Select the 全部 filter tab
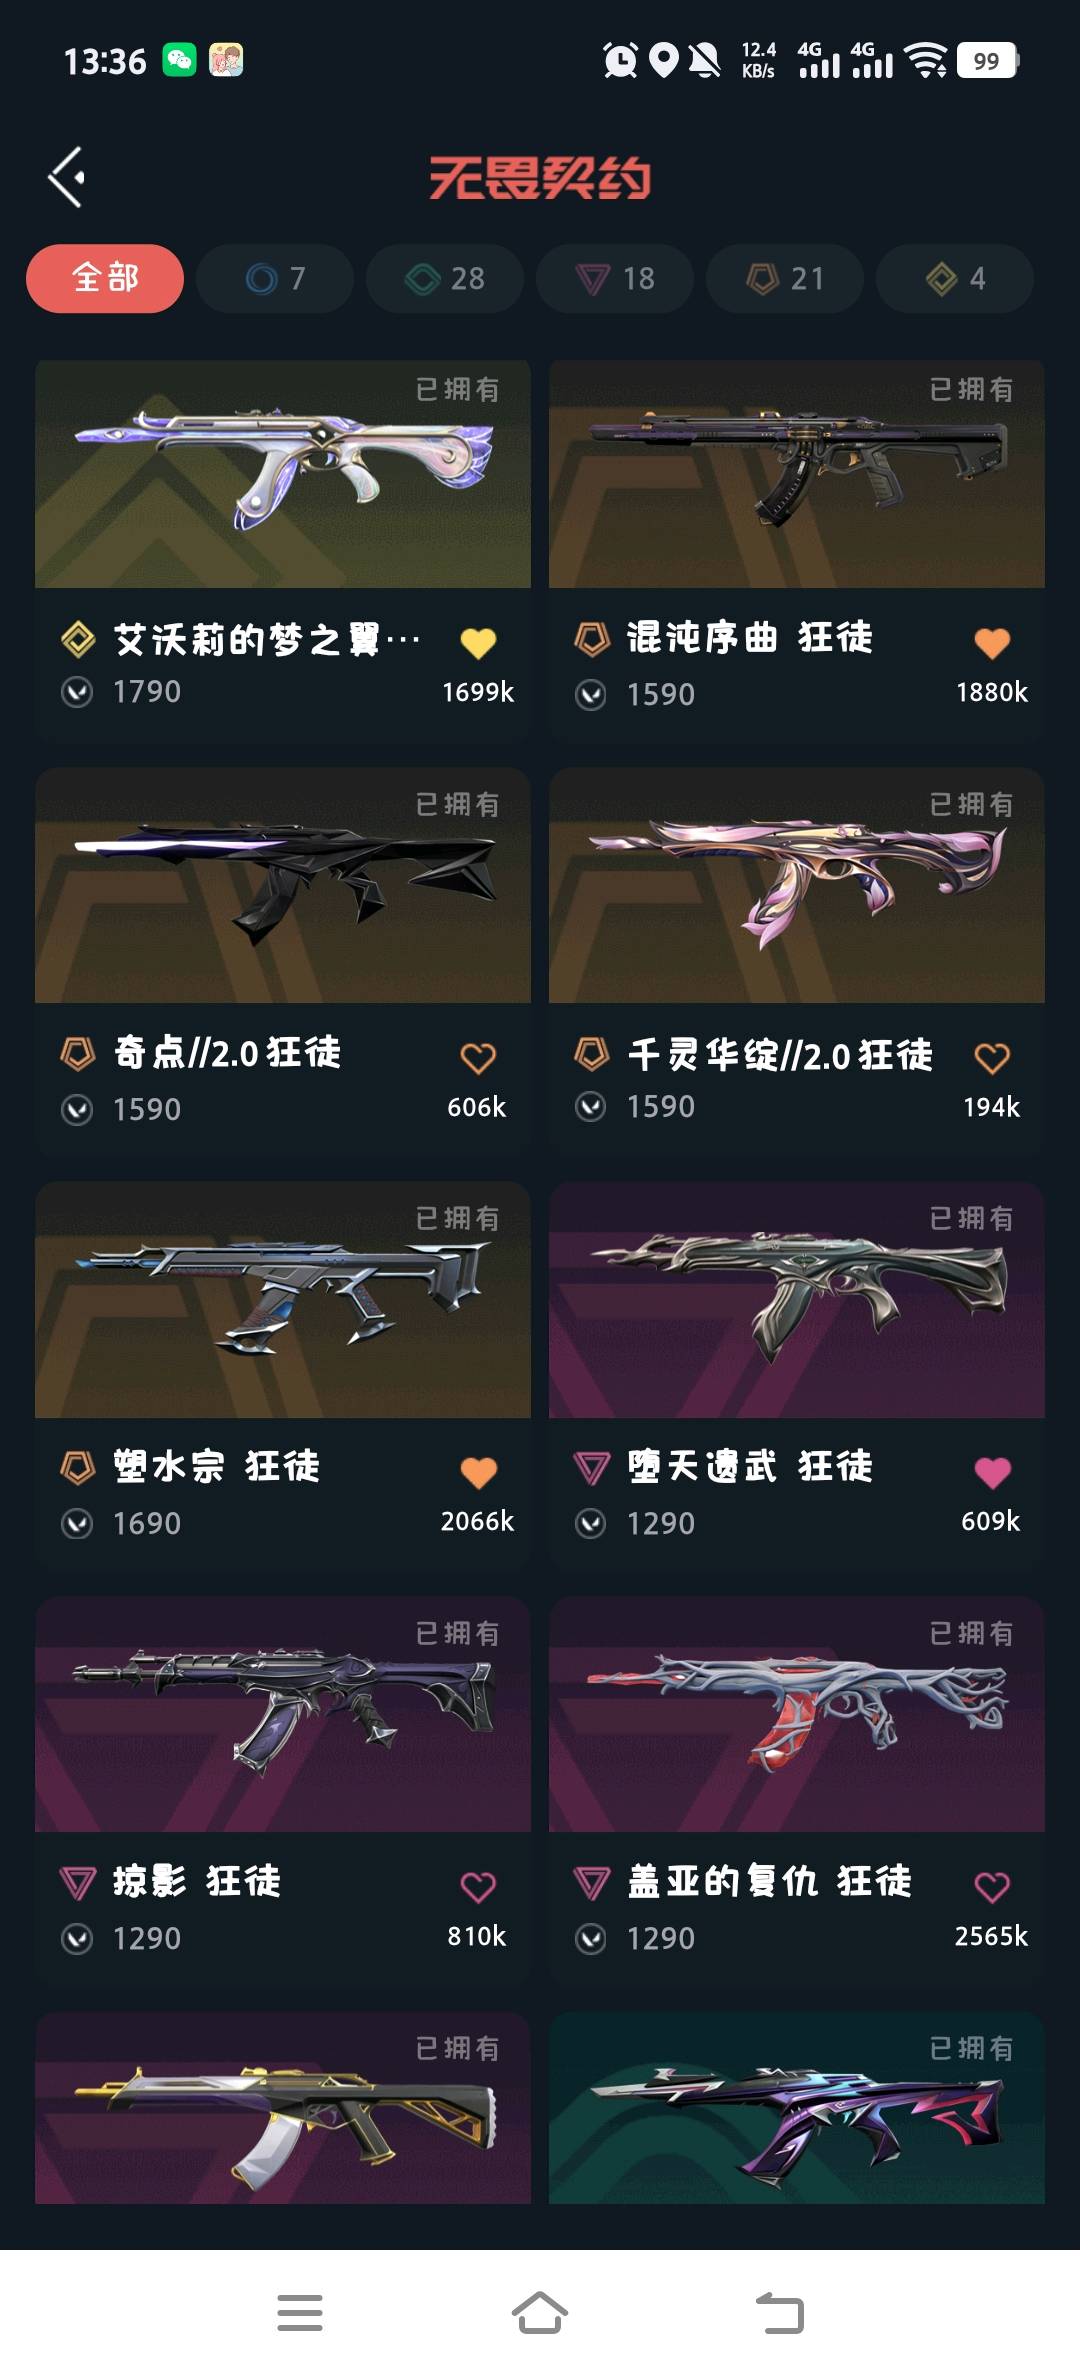1080x2376 pixels. [105, 278]
